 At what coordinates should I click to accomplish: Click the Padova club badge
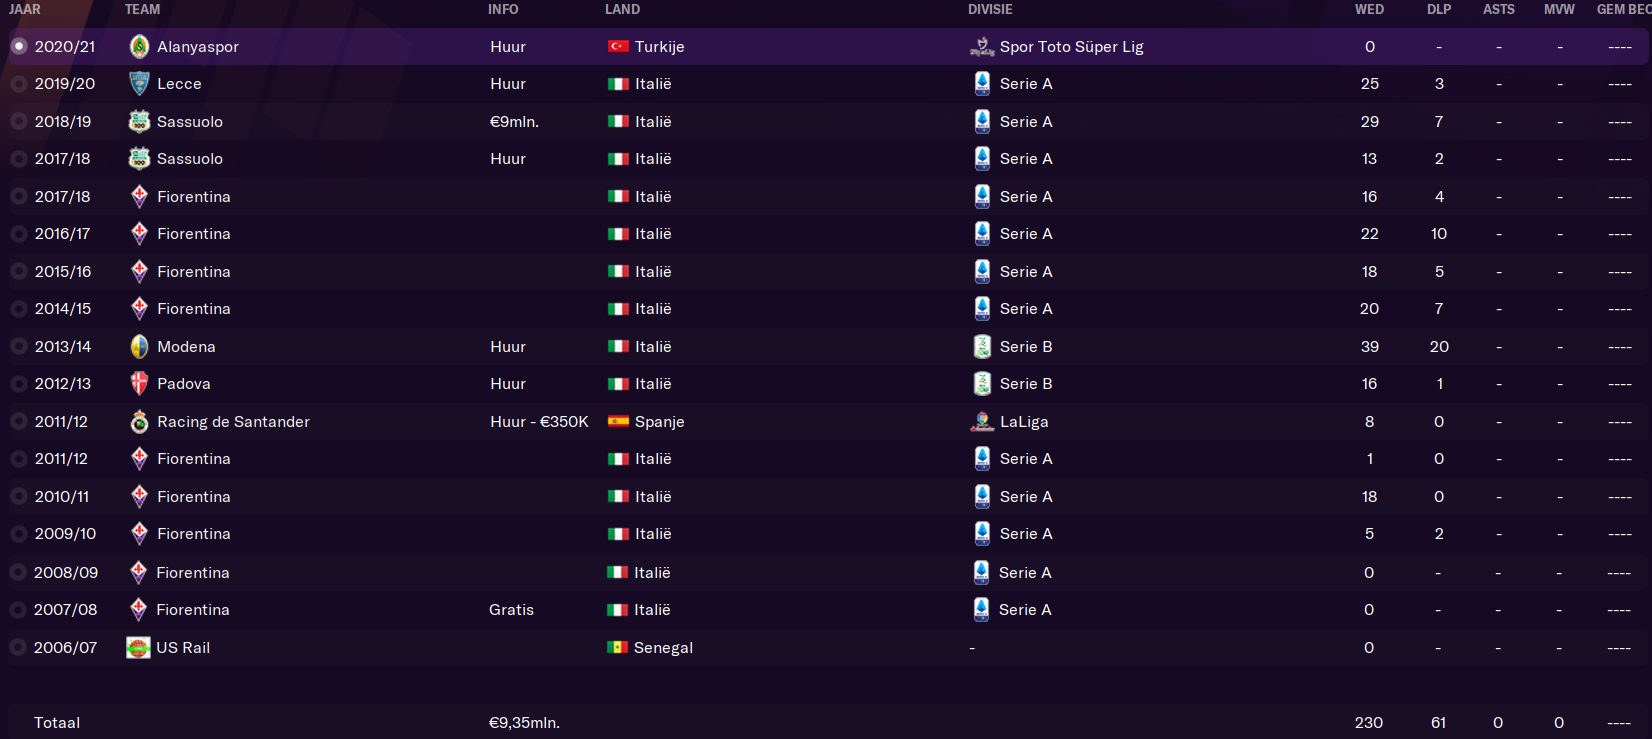[139, 384]
